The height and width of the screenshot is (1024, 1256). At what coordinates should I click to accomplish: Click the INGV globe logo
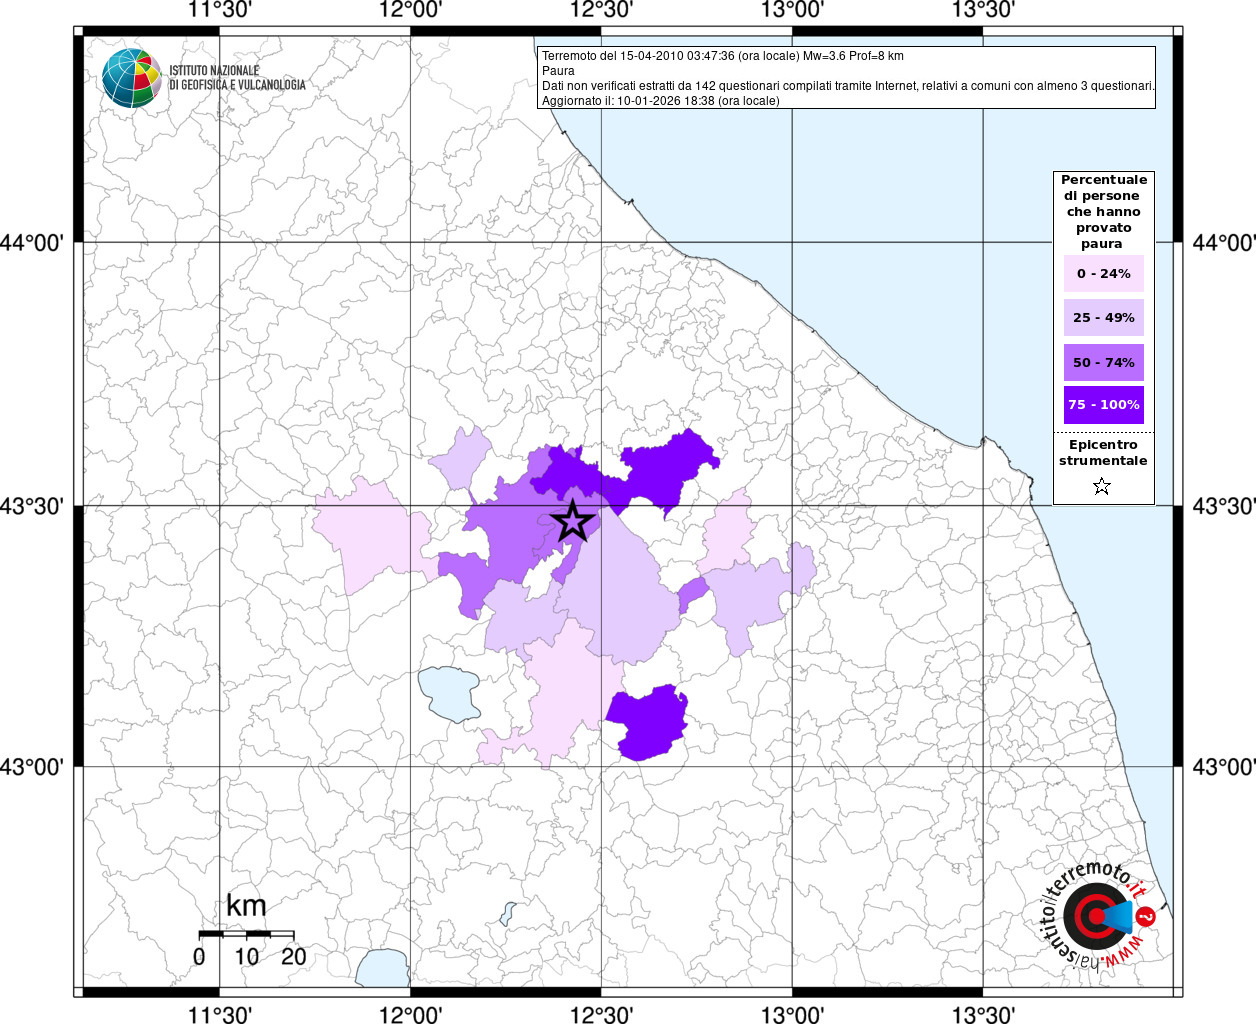click(131, 77)
